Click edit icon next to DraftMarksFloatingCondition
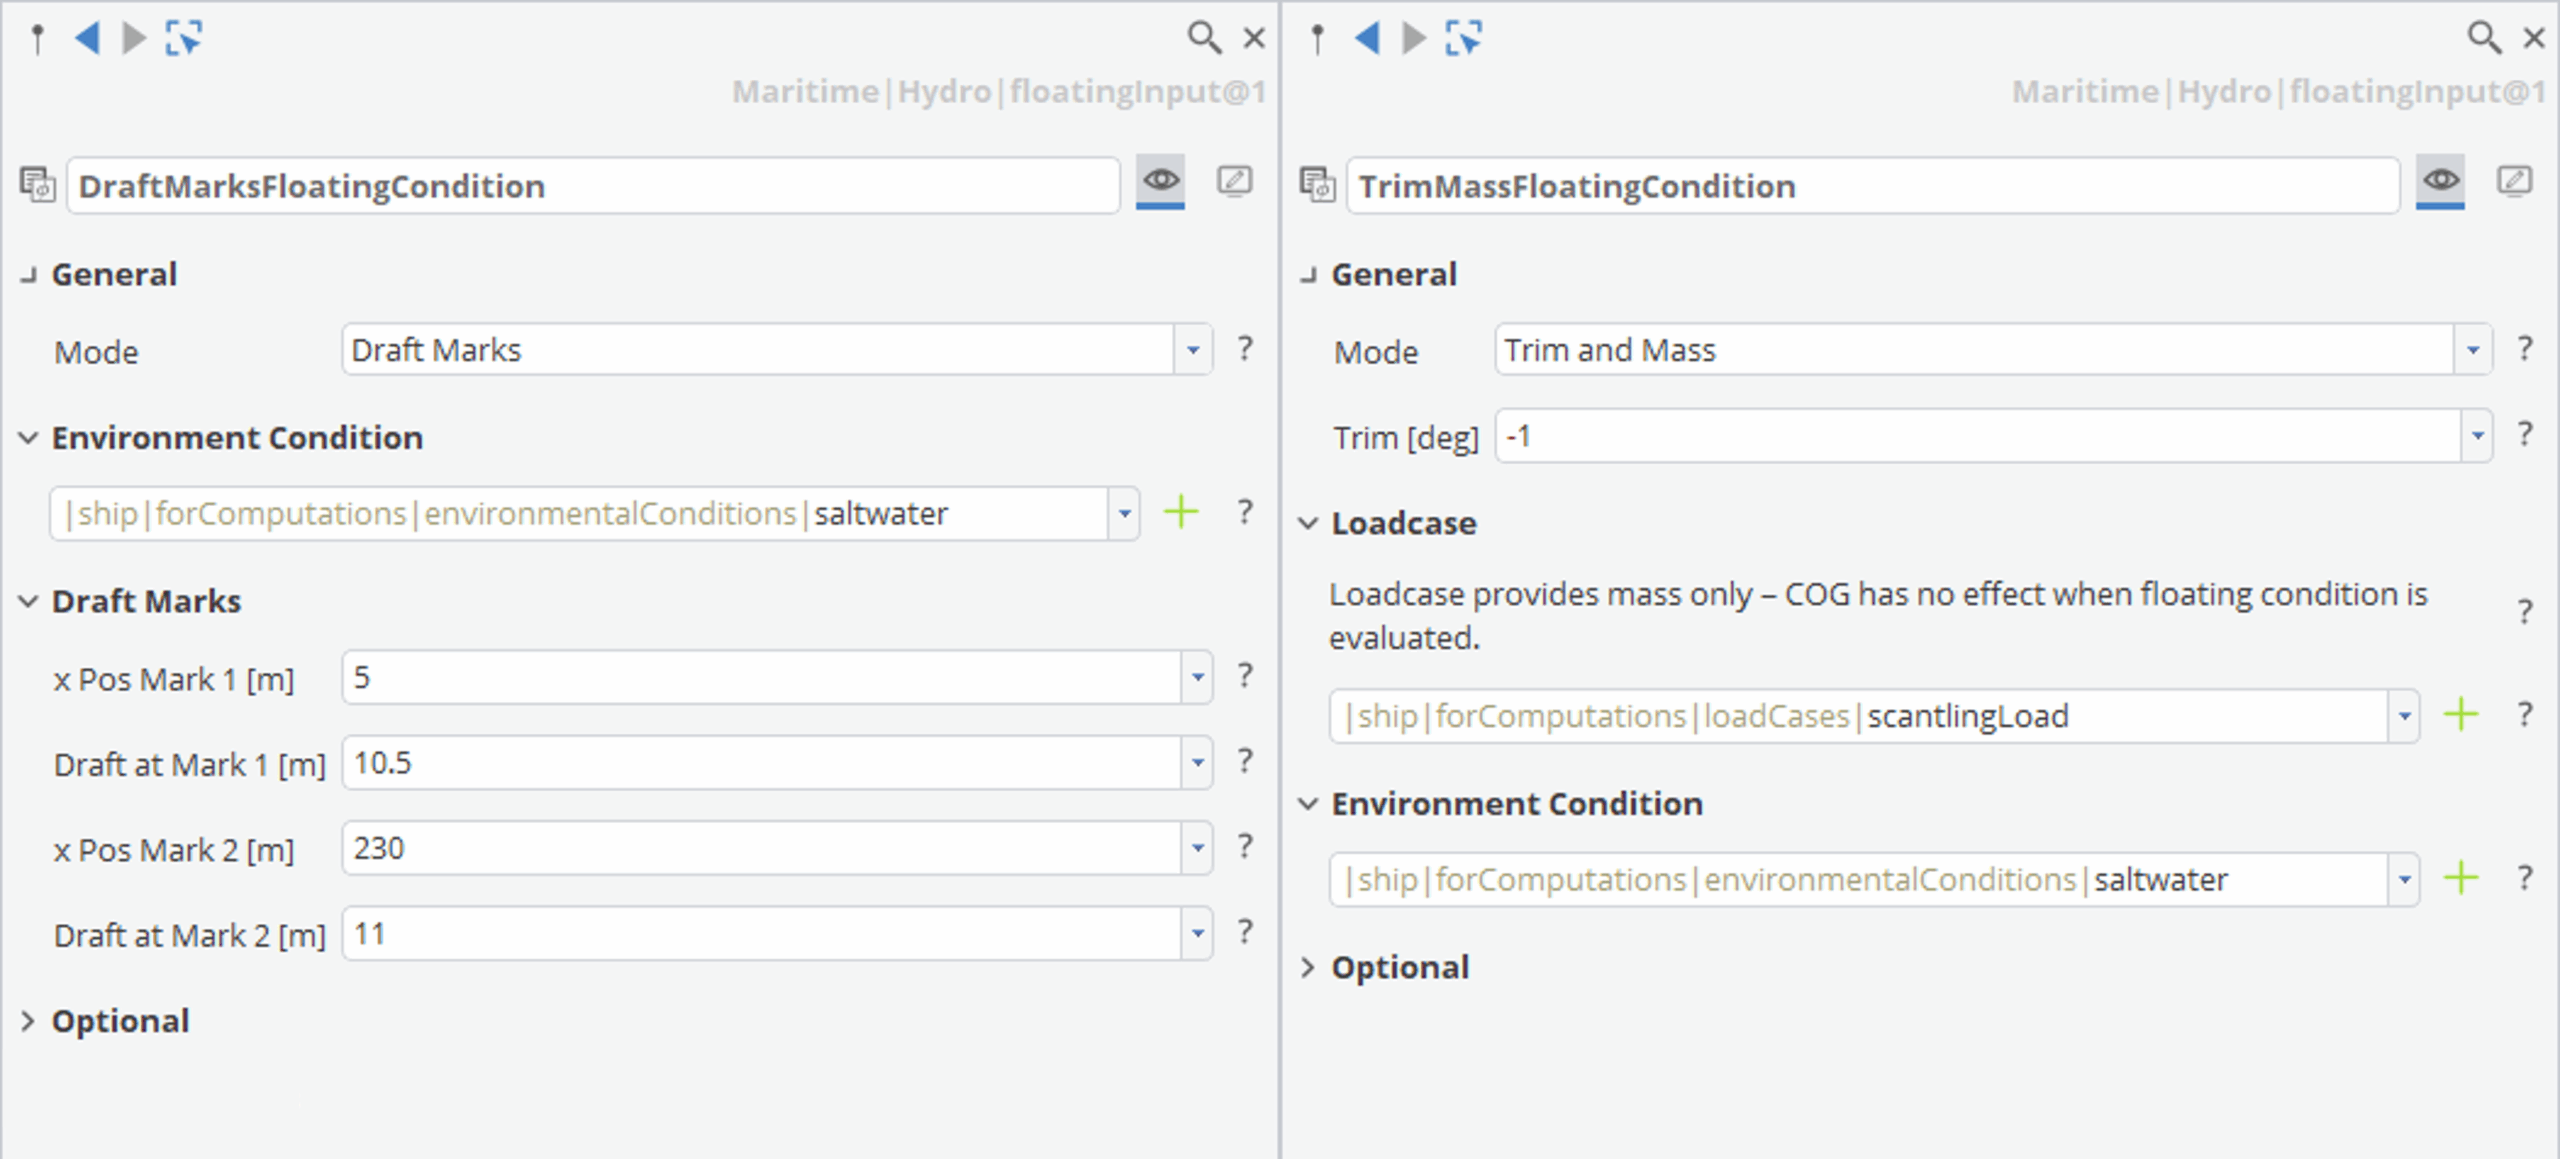 1234,181
